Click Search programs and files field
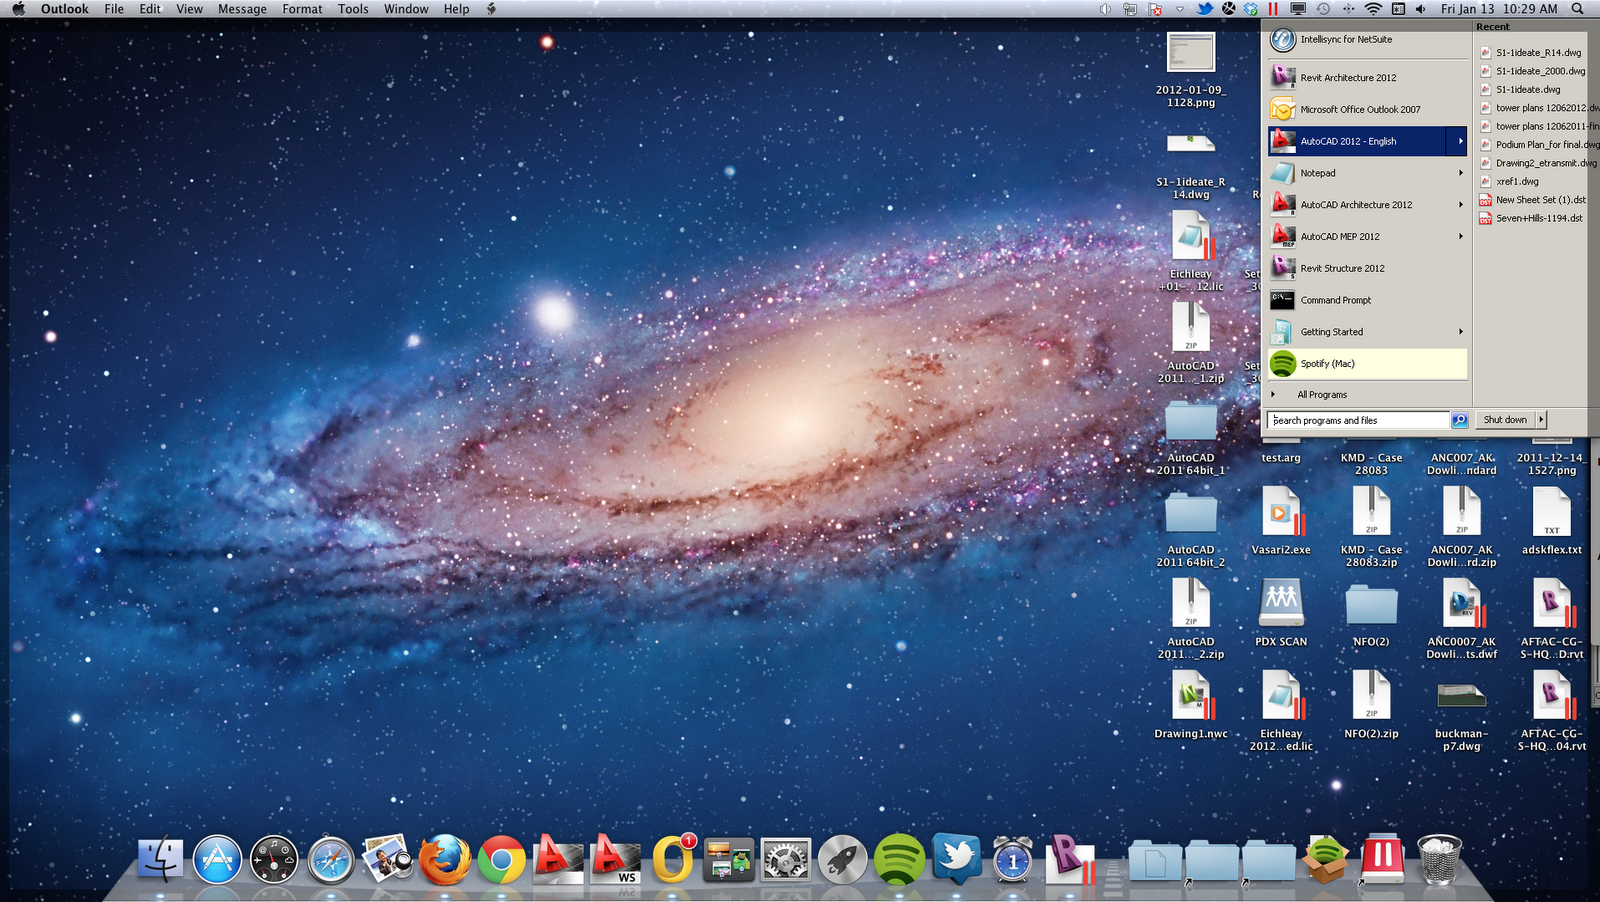The height and width of the screenshot is (902, 1600). click(1358, 421)
